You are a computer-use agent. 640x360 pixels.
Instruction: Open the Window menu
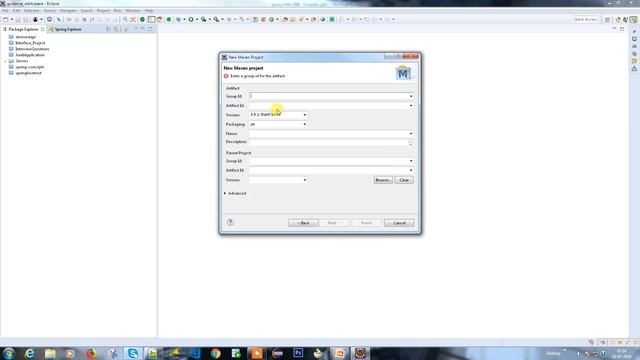pyautogui.click(x=133, y=11)
